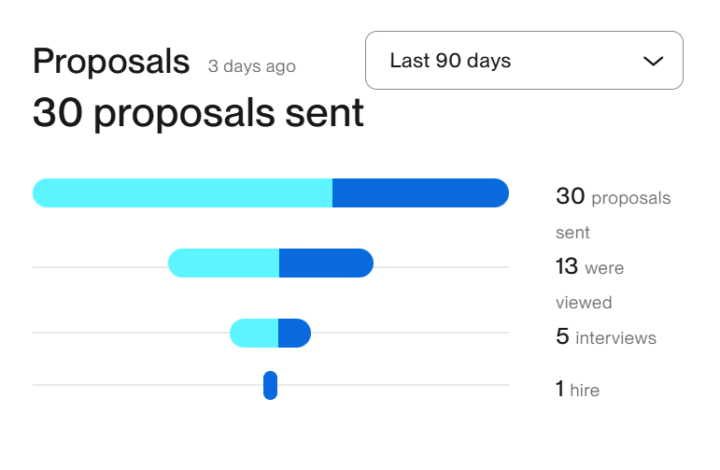Click the dark blue segment of proposals sent bar
The height and width of the screenshot is (470, 720).
(421, 193)
